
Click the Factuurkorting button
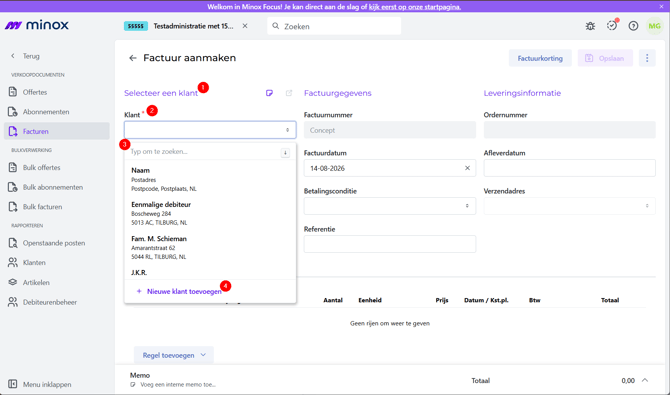(x=540, y=58)
